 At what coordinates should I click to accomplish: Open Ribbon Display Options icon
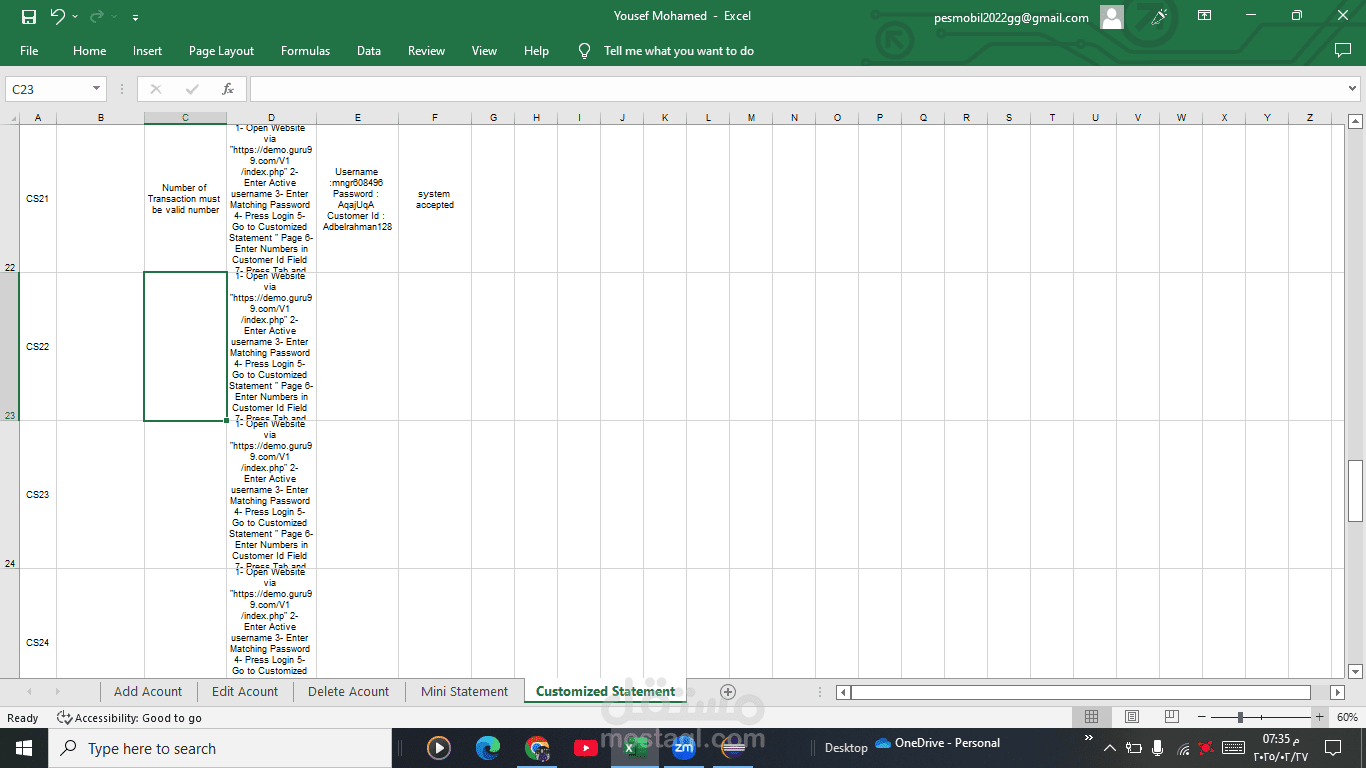[x=1205, y=16]
